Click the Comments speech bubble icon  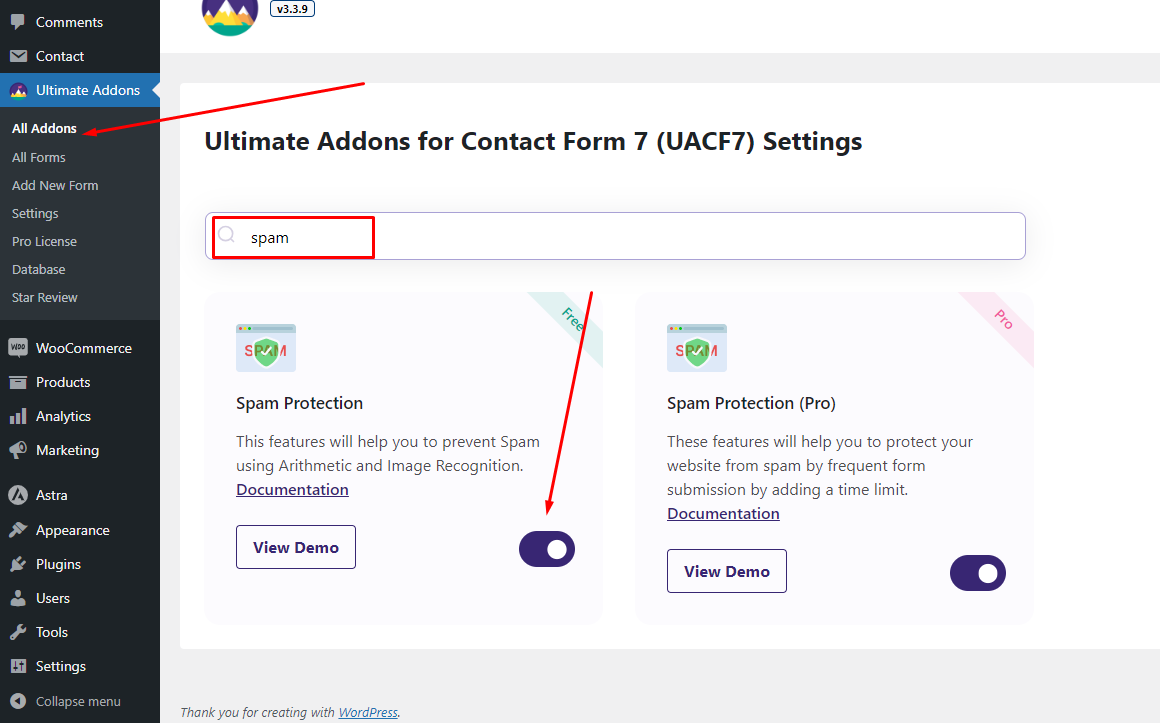[18, 22]
